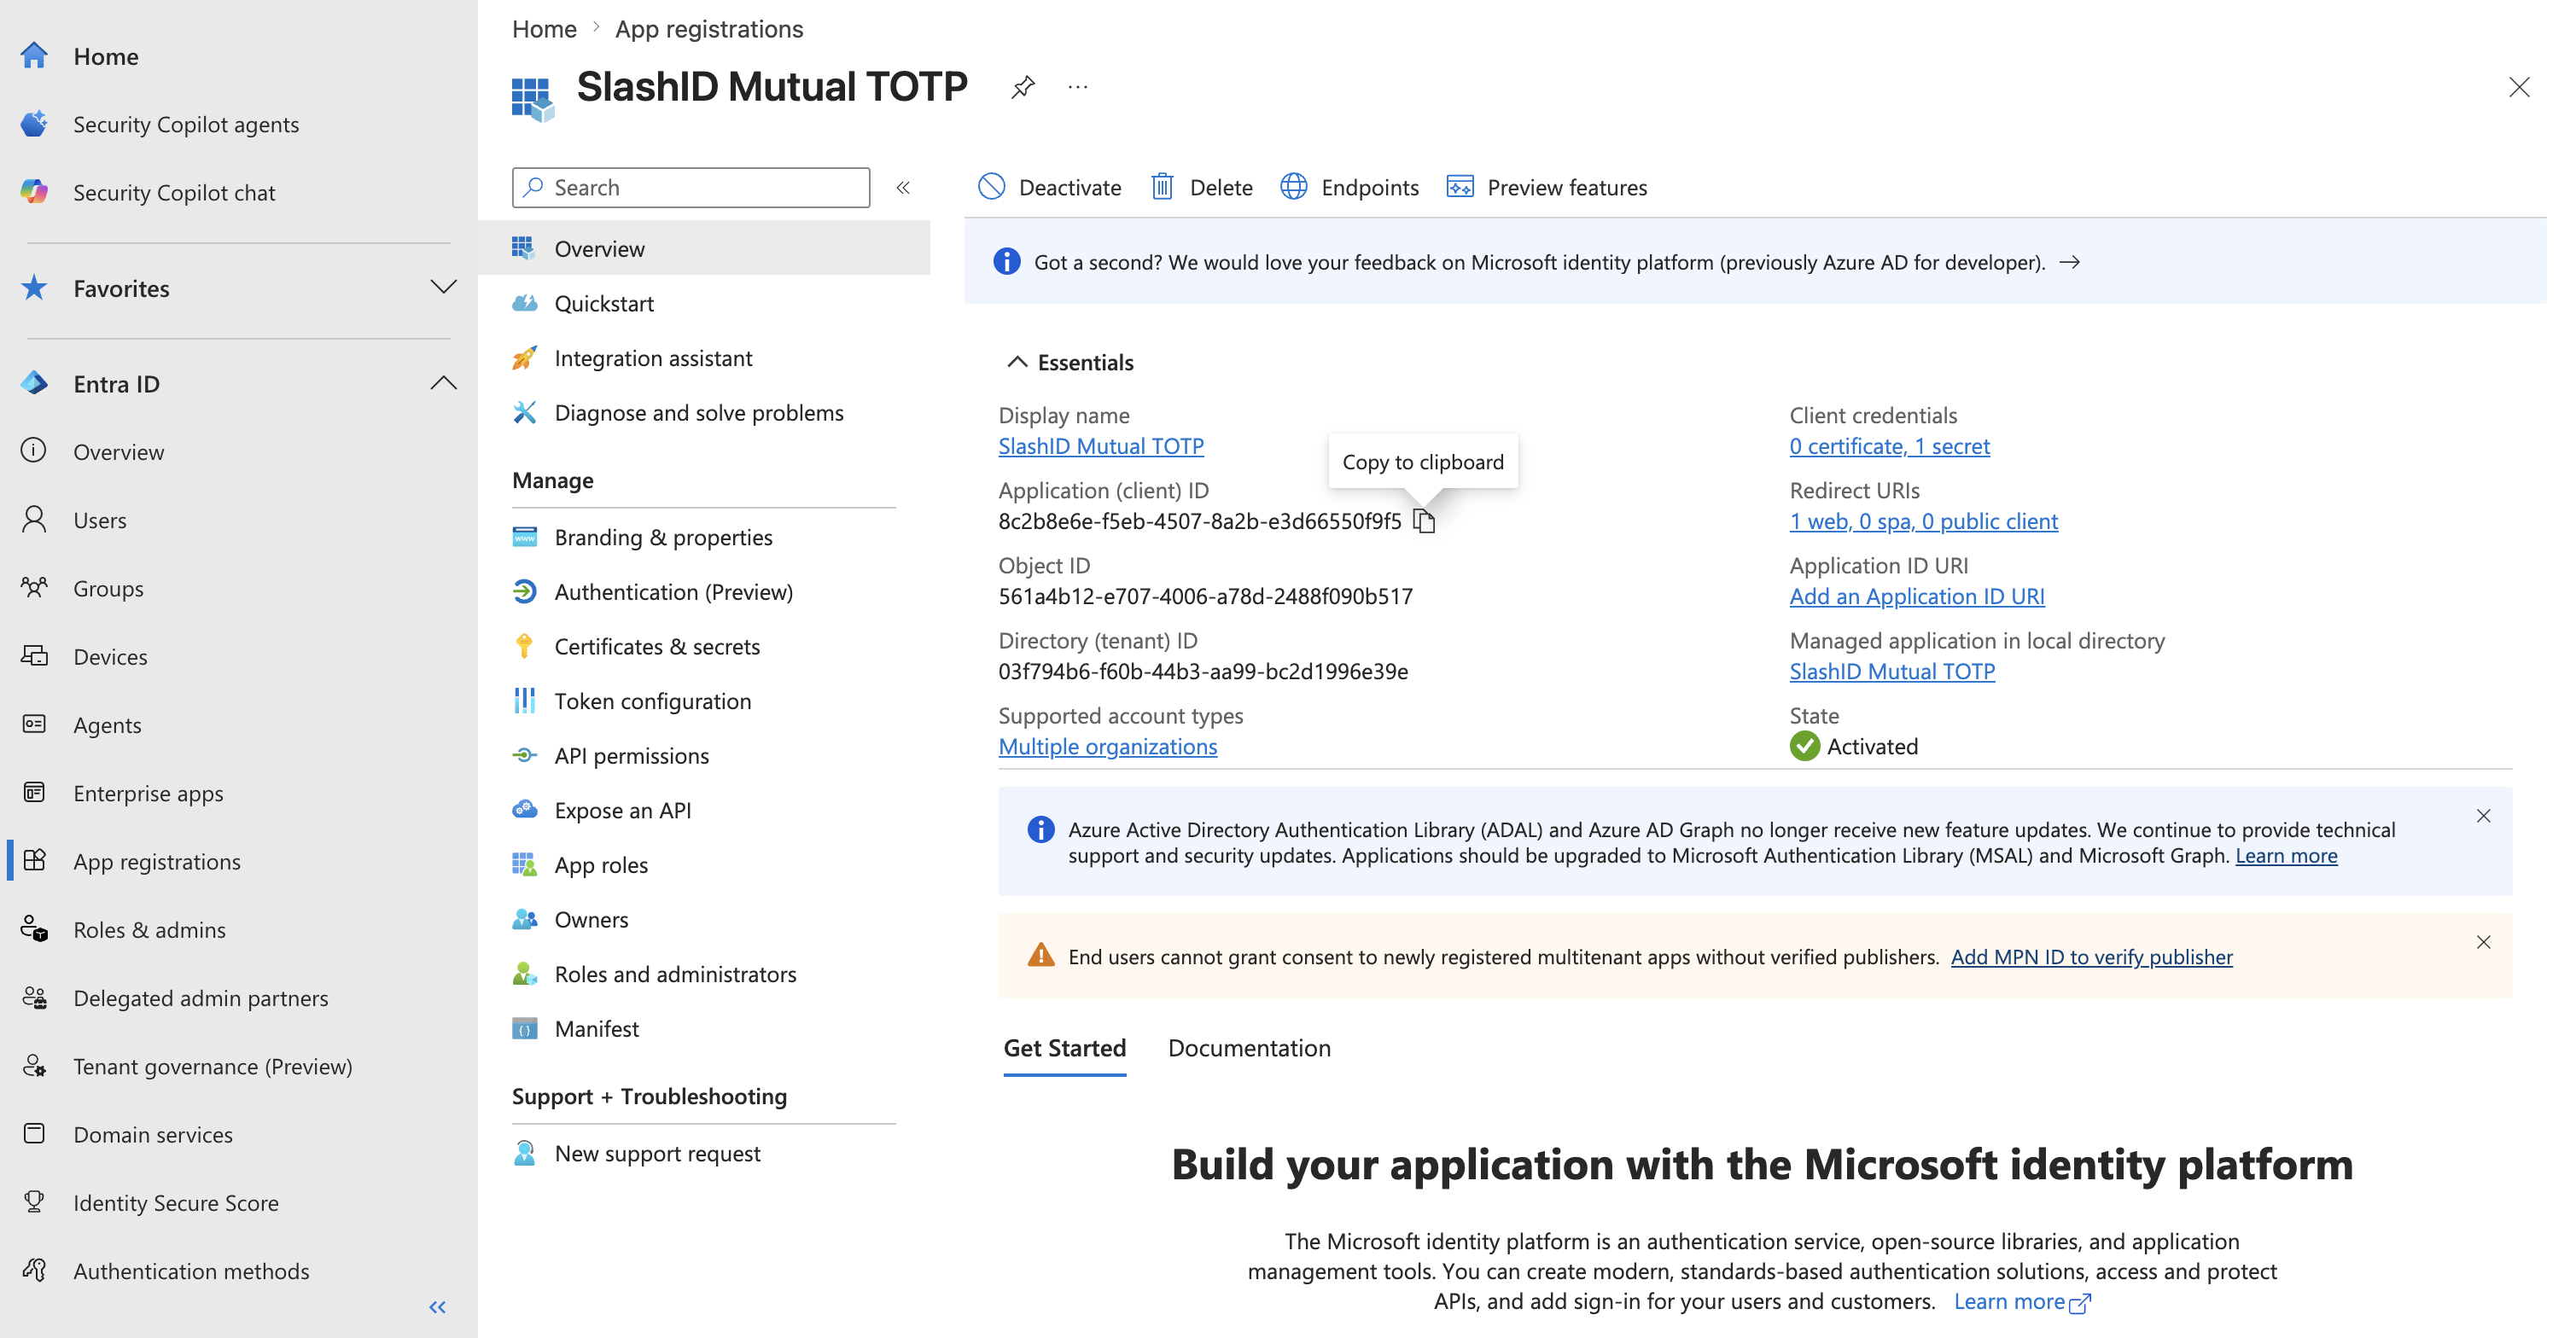This screenshot has width=2576, height=1338.
Task: Open Security Copilot chat
Action: pyautogui.click(x=174, y=192)
